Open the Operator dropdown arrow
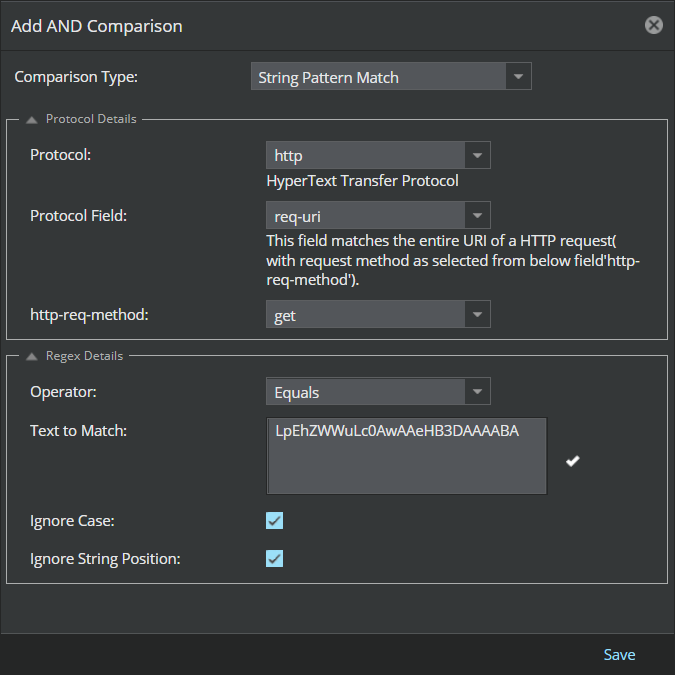Viewport: 675px width, 675px height. [477, 391]
